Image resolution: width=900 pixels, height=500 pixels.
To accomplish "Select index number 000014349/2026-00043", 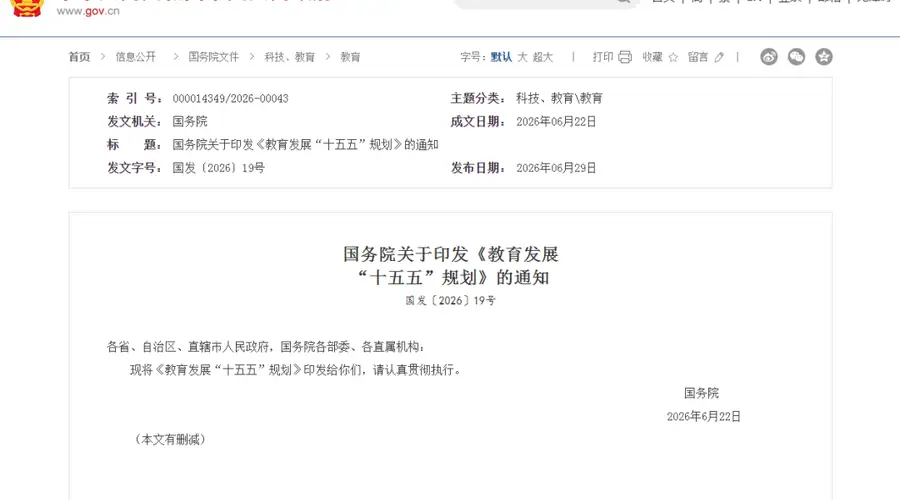I will click(x=230, y=98).
